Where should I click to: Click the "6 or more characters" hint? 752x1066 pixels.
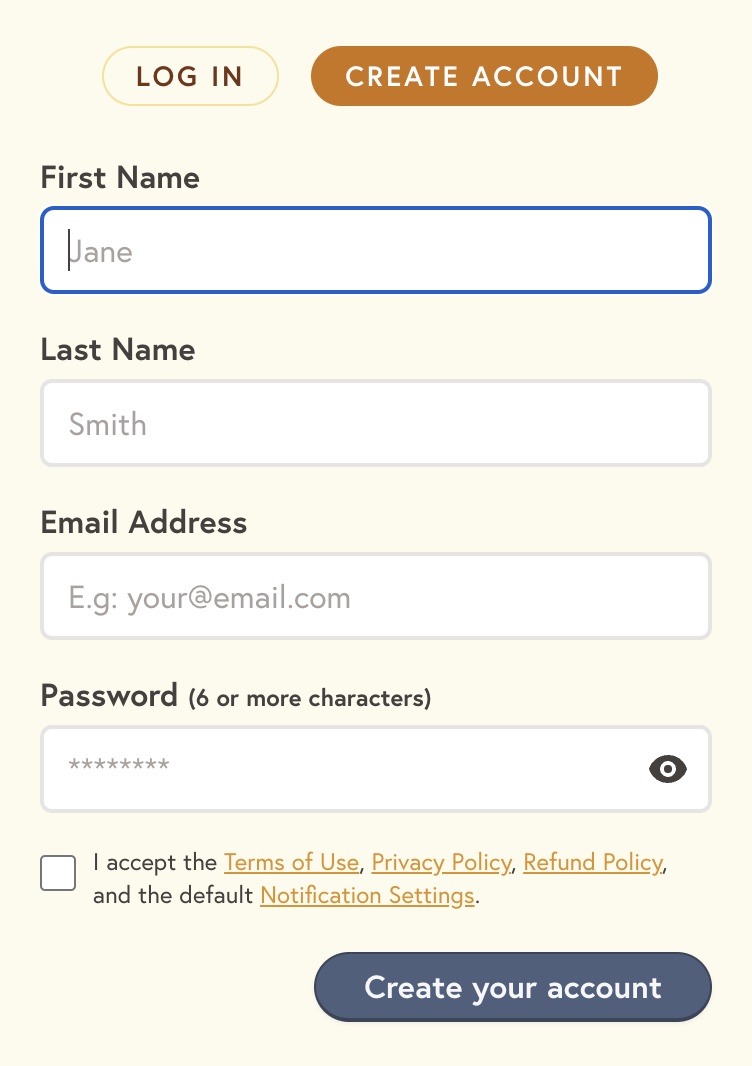[x=309, y=698]
